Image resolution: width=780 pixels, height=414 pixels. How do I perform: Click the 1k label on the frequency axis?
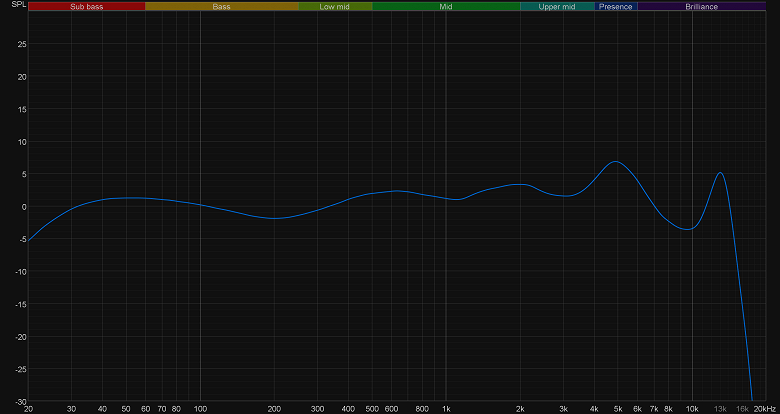point(446,409)
